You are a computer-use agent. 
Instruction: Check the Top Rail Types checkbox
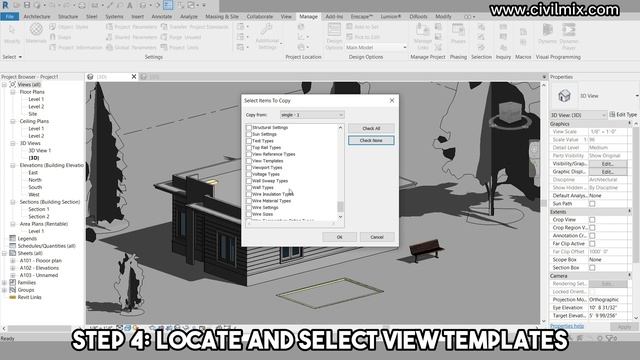point(249,147)
